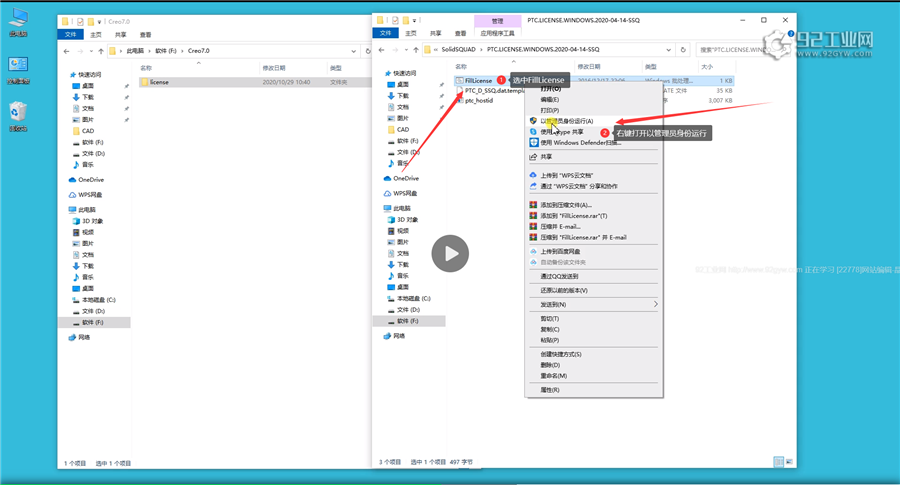Sort by 名称 column in PTC.LICENSE window
The image size is (900, 485).
click(461, 67)
